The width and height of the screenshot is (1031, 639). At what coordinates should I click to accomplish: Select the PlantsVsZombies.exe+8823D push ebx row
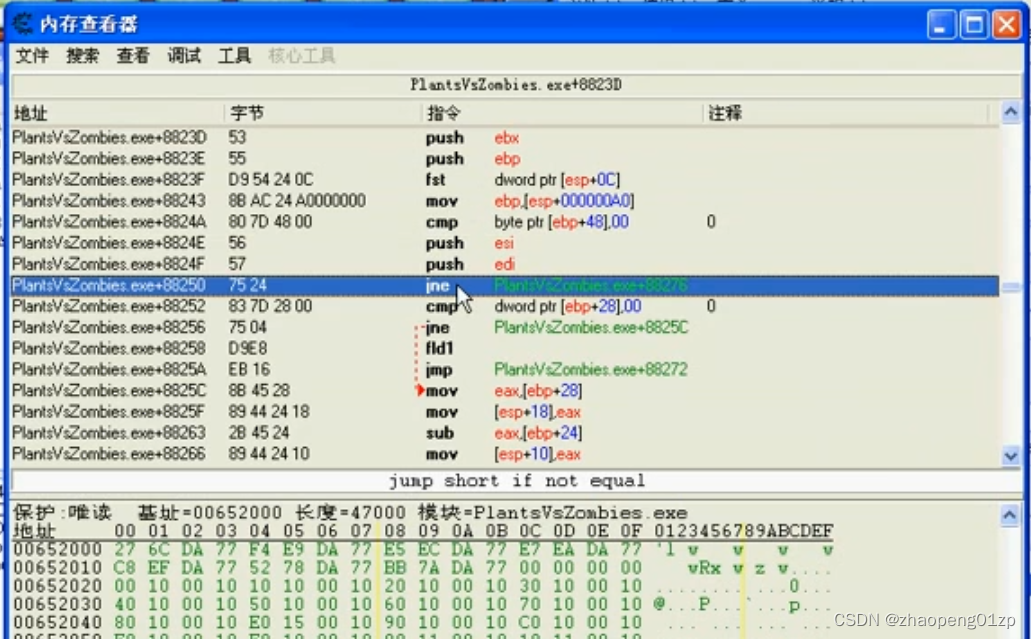pos(505,138)
